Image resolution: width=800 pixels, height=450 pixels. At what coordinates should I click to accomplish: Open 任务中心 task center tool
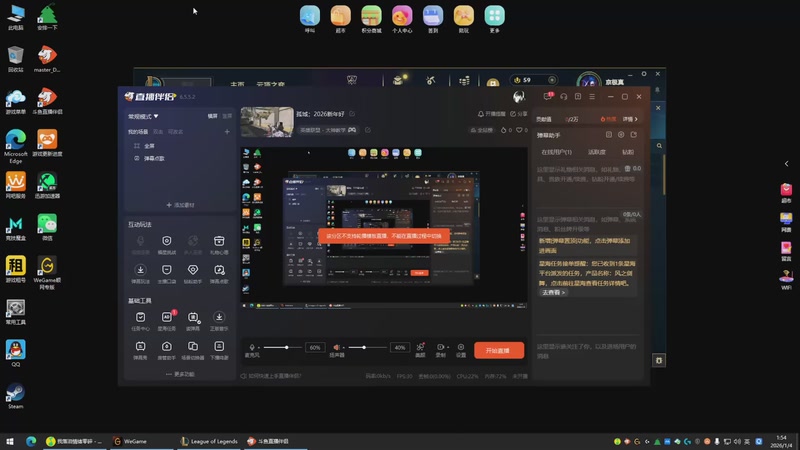(140, 320)
